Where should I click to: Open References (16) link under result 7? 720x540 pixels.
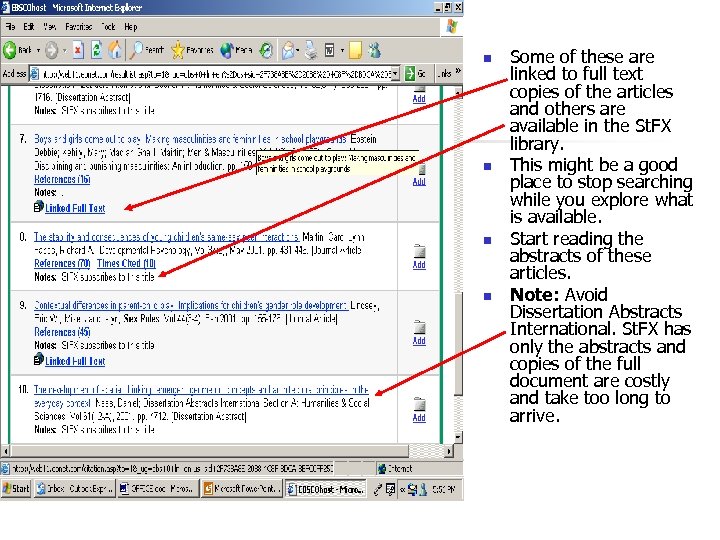tap(62, 179)
